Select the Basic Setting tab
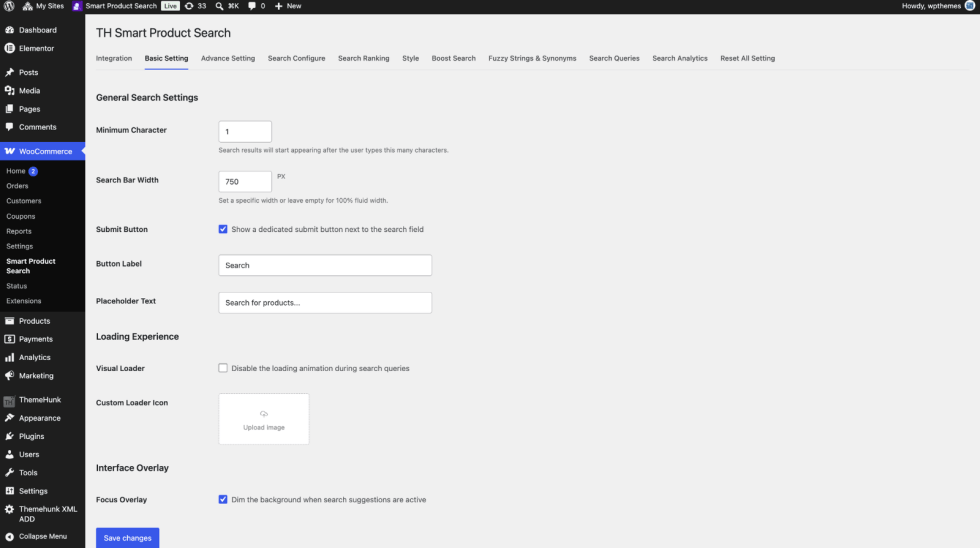The height and width of the screenshot is (548, 980). tap(166, 58)
